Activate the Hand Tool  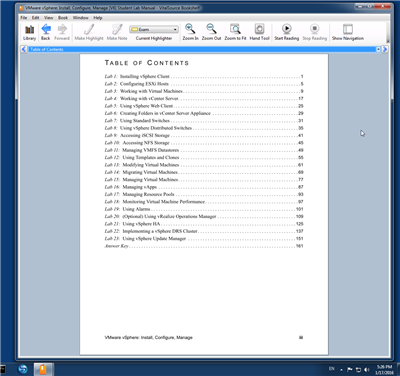click(x=259, y=32)
